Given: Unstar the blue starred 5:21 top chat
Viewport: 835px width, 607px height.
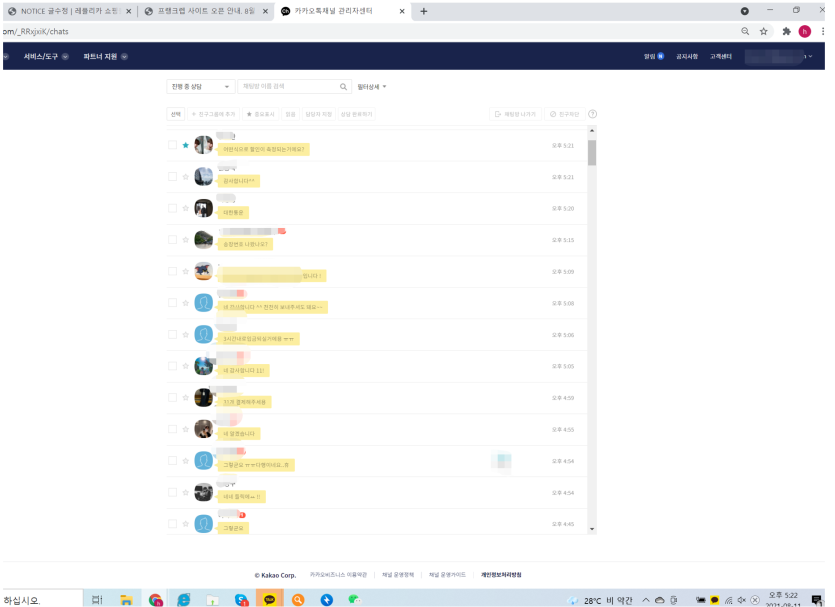Looking at the screenshot, I should click(185, 145).
